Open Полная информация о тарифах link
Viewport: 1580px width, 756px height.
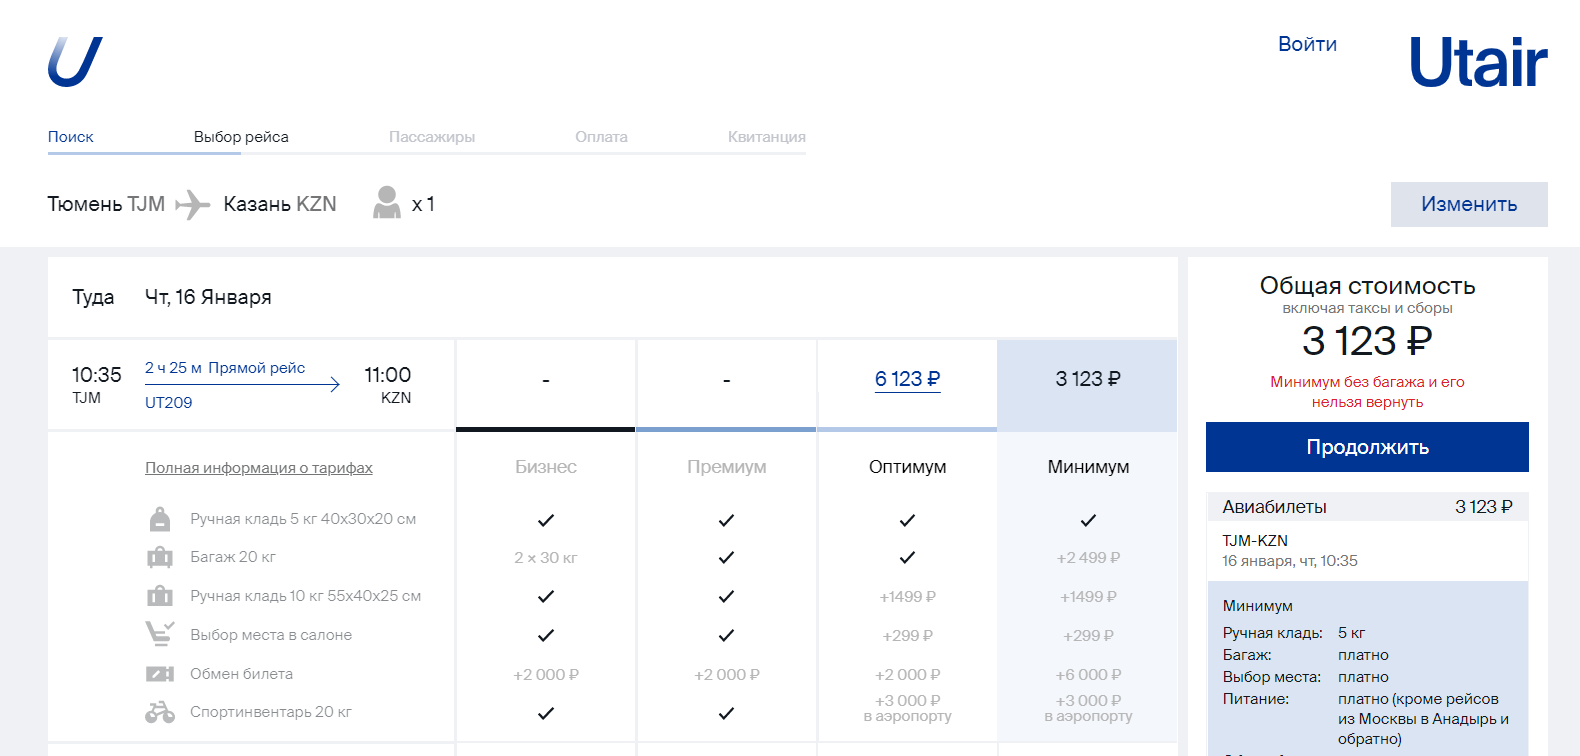(259, 468)
